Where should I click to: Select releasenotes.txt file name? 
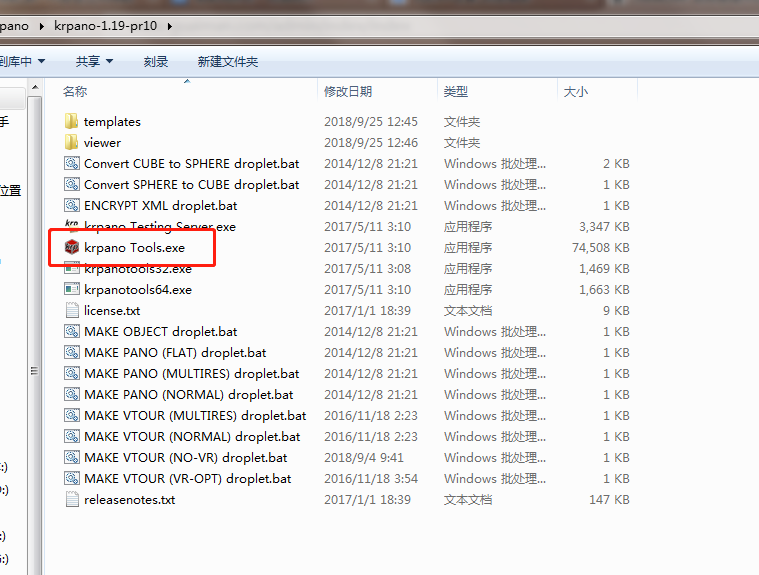(x=129, y=499)
